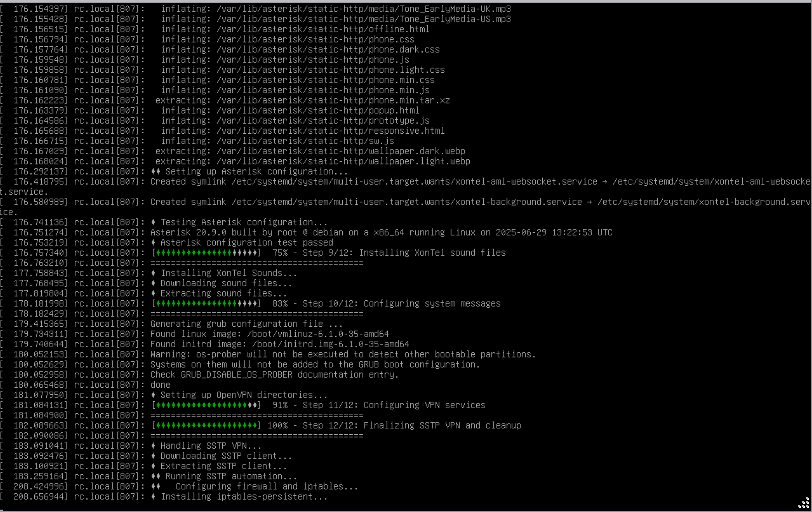Click the 75% green progress bar
The image size is (812, 512).
pos(205,254)
